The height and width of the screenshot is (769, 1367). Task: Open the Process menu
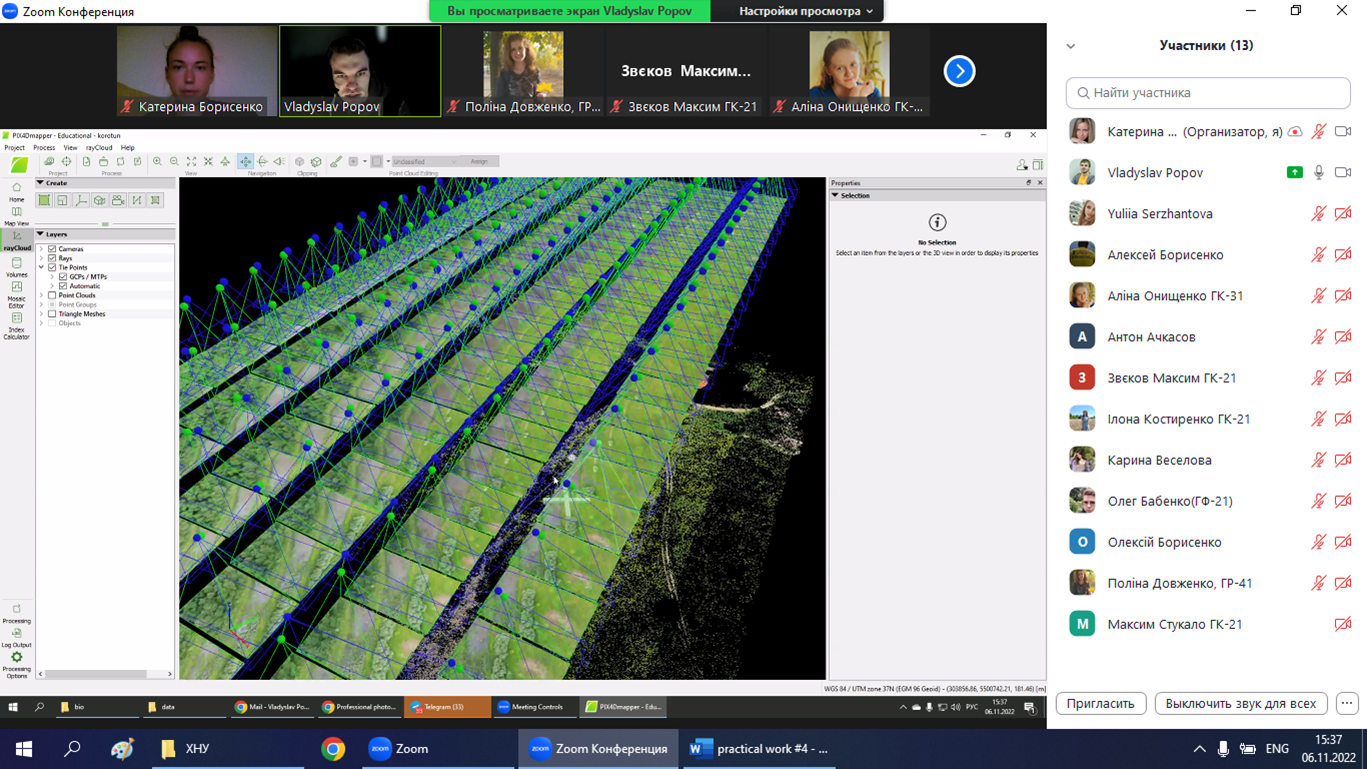44,148
